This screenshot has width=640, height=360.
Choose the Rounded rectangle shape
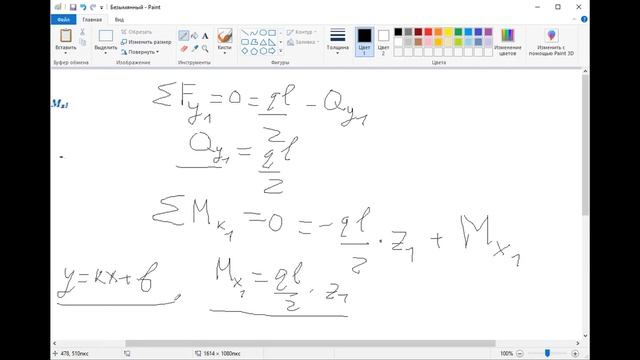[x=245, y=42]
